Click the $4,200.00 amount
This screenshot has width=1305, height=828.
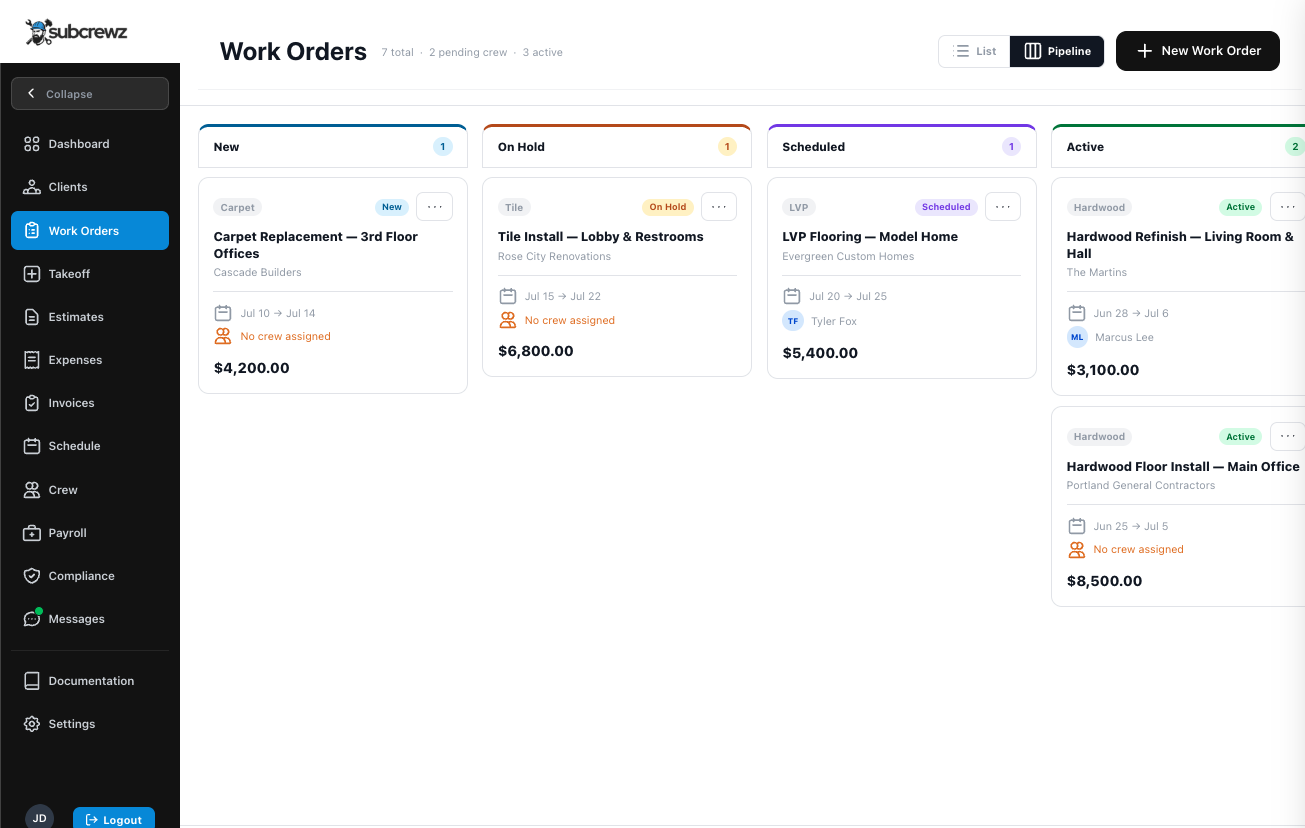pyautogui.click(x=252, y=368)
